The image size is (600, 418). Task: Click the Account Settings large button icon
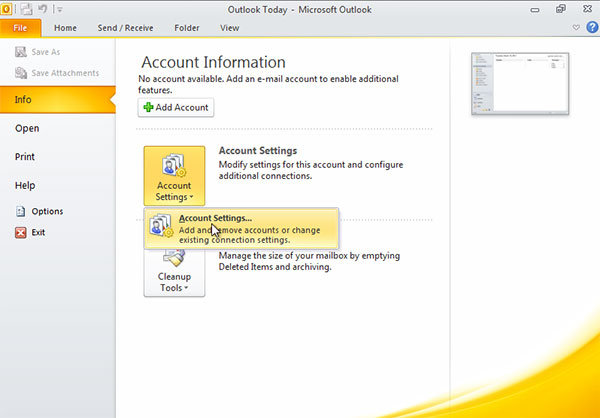point(174,165)
